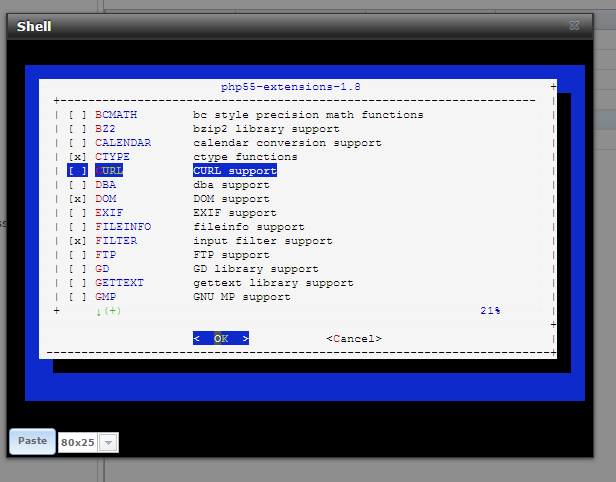The height and width of the screenshot is (482, 616).
Task: Click 'GD library support' description
Action: click(255, 269)
